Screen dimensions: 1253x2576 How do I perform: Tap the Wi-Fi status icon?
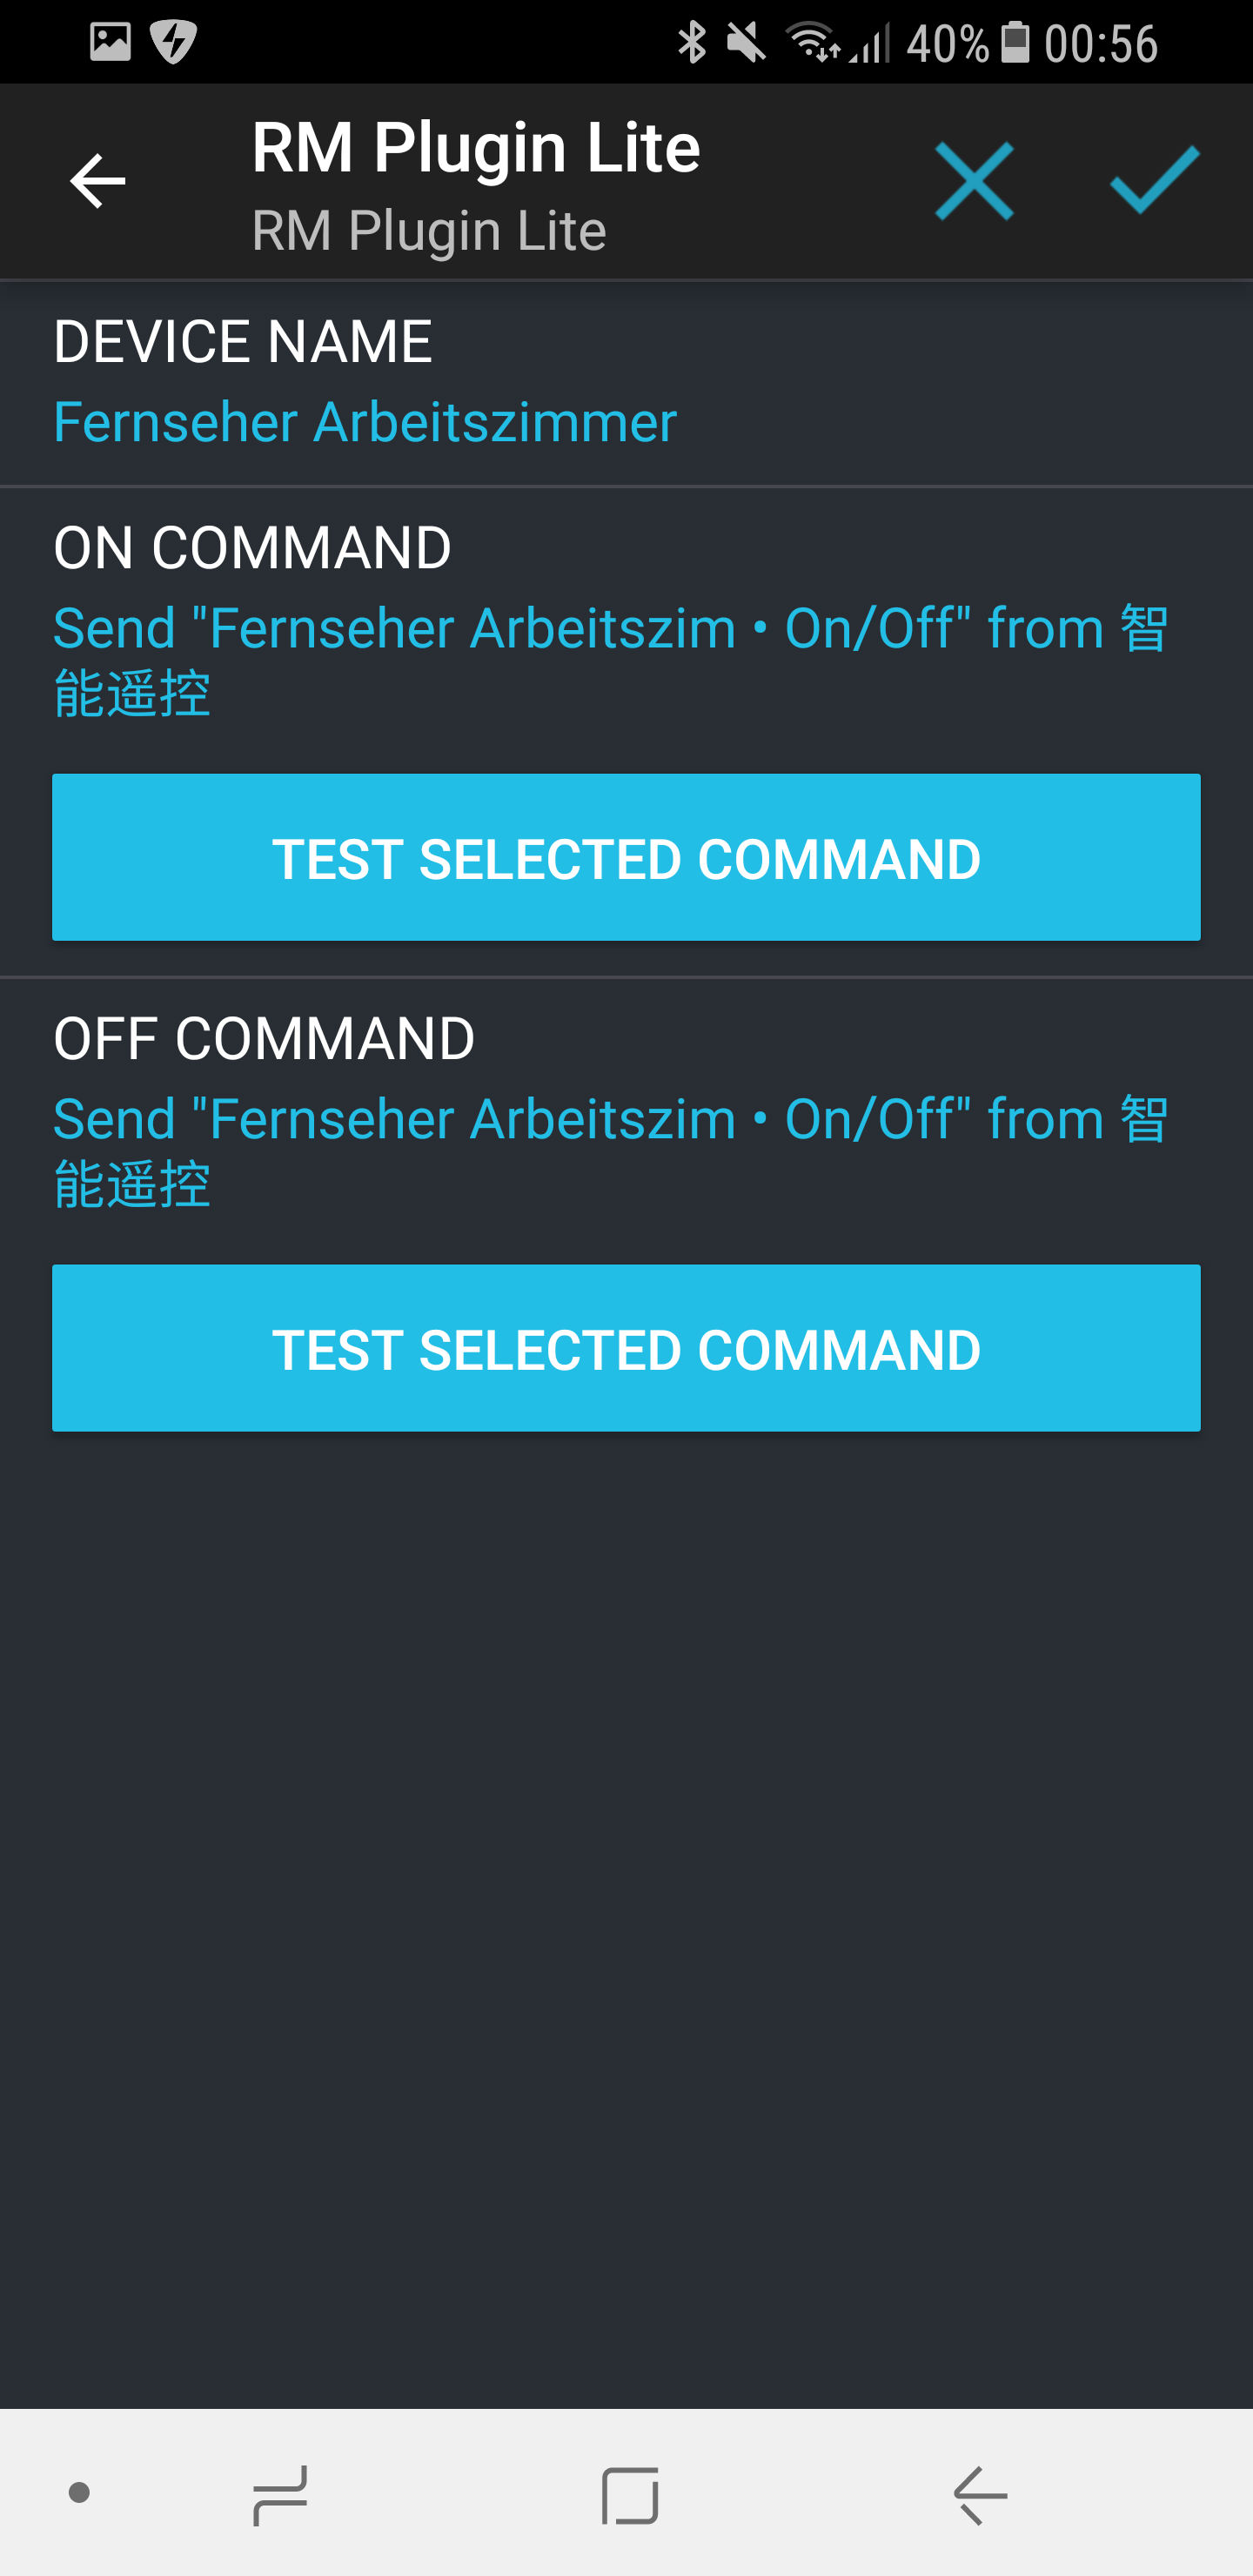click(x=812, y=43)
